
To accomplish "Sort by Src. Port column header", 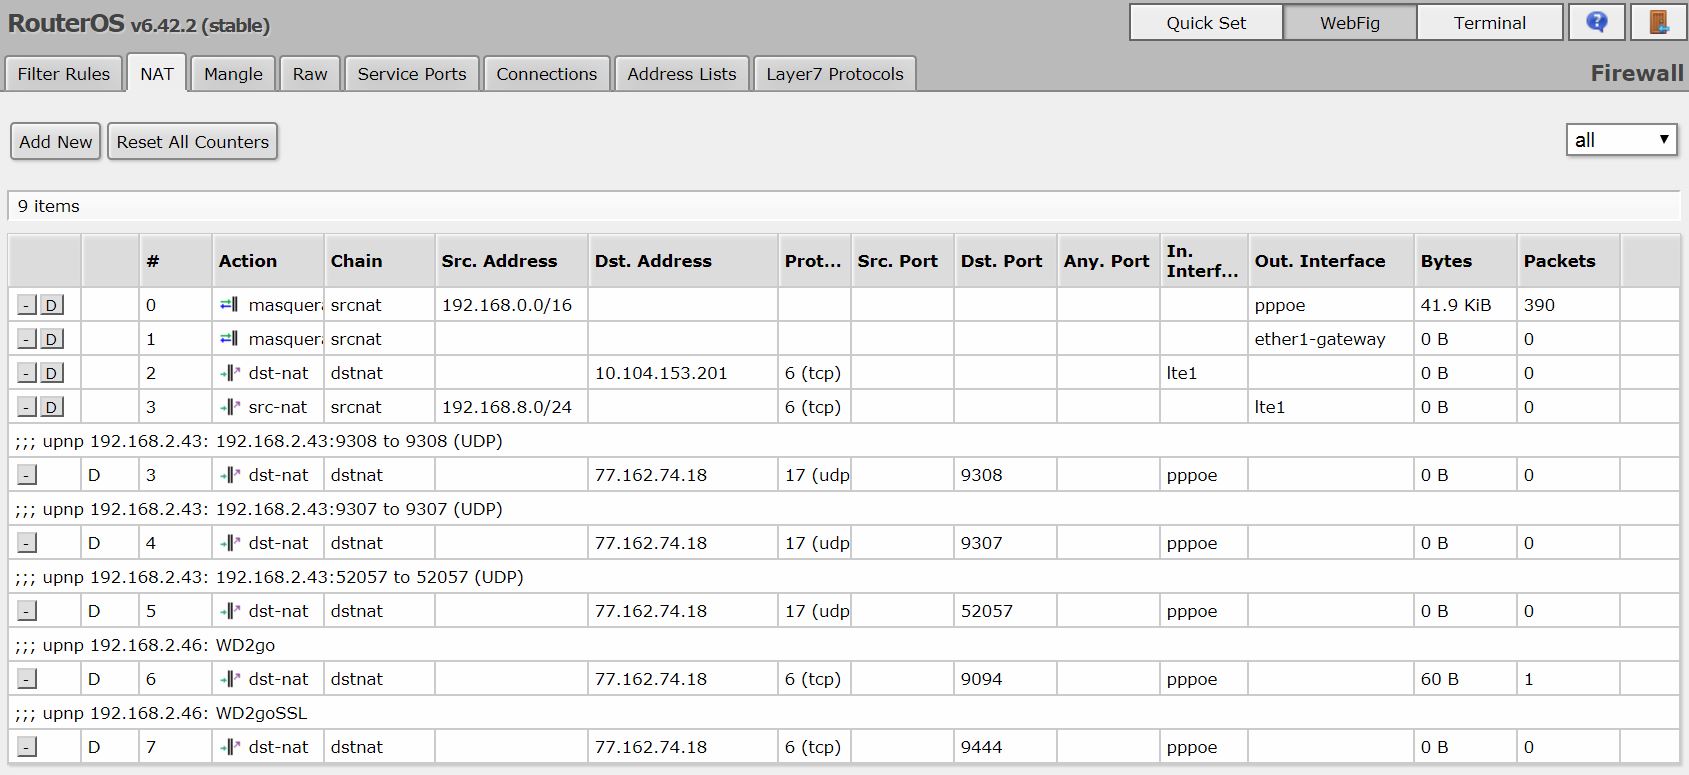I will (x=903, y=261).
